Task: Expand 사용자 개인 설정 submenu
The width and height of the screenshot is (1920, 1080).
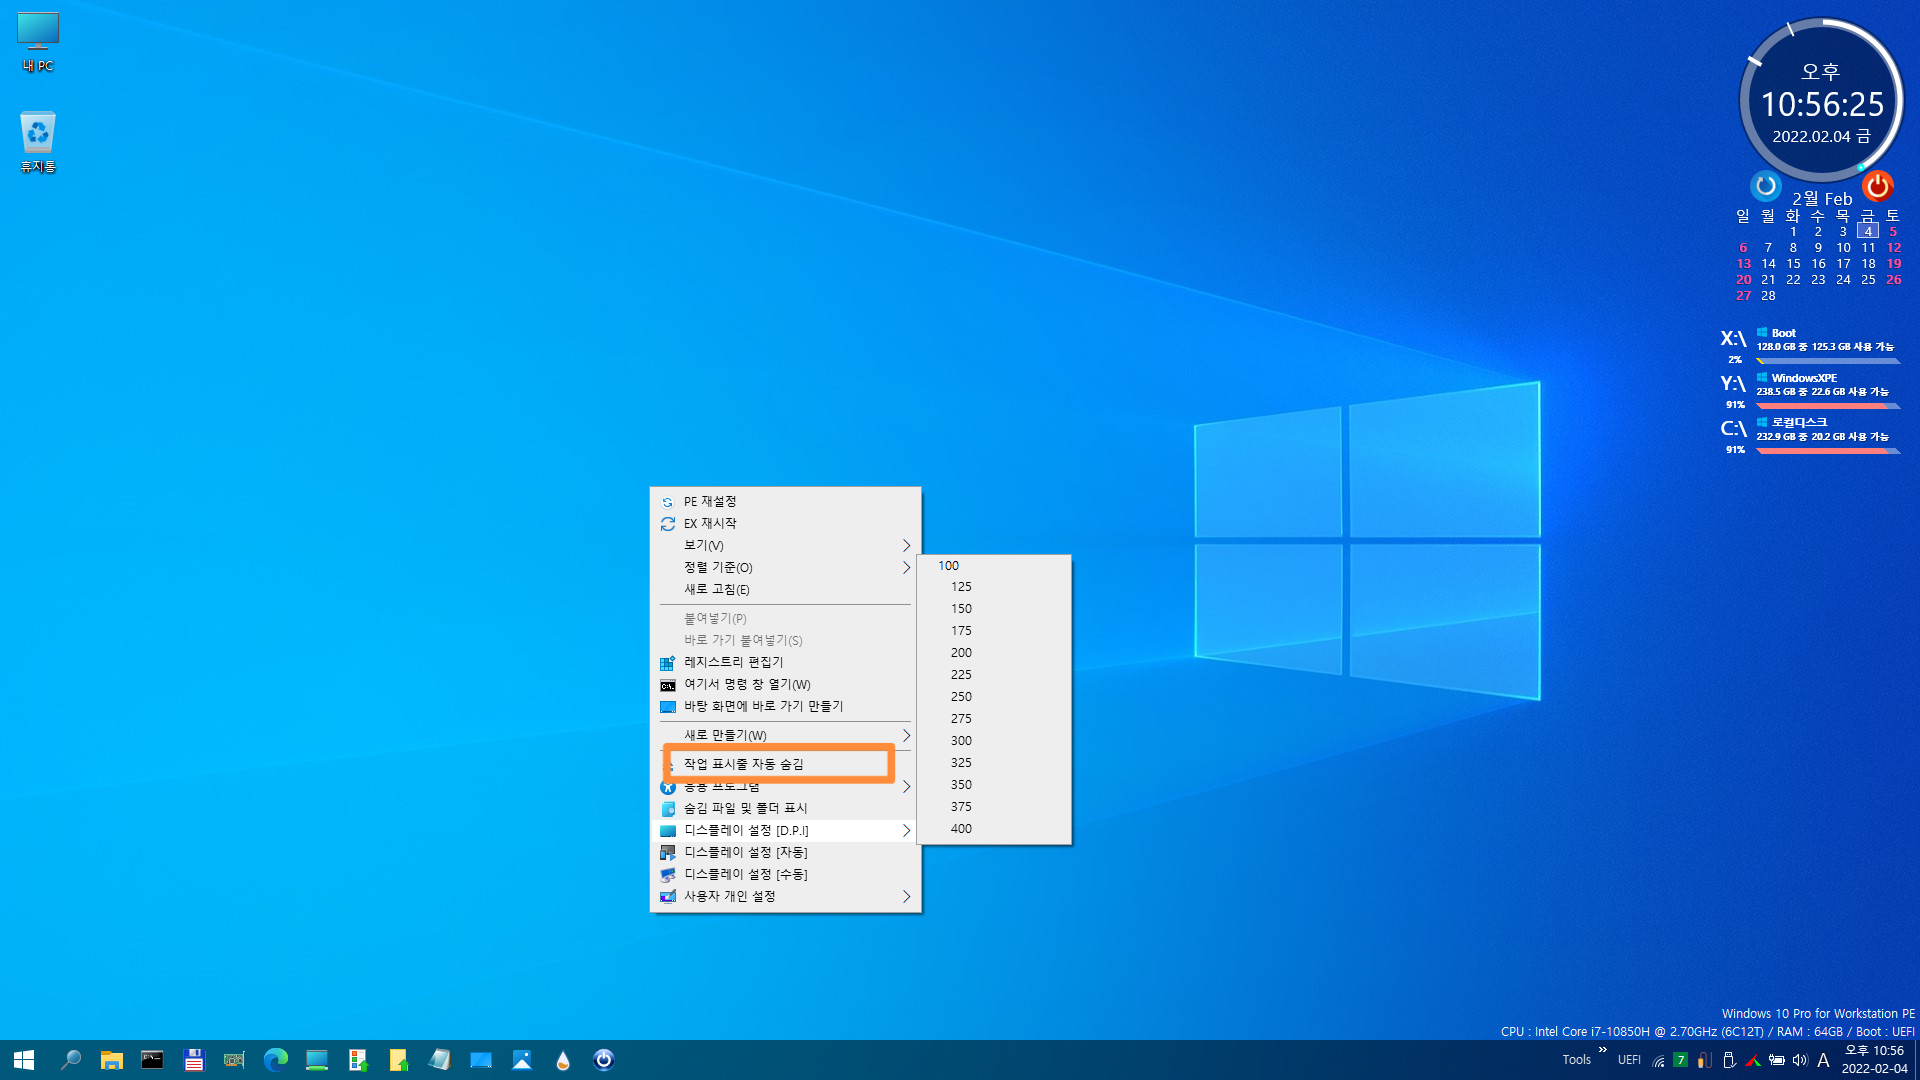Action: coord(785,896)
